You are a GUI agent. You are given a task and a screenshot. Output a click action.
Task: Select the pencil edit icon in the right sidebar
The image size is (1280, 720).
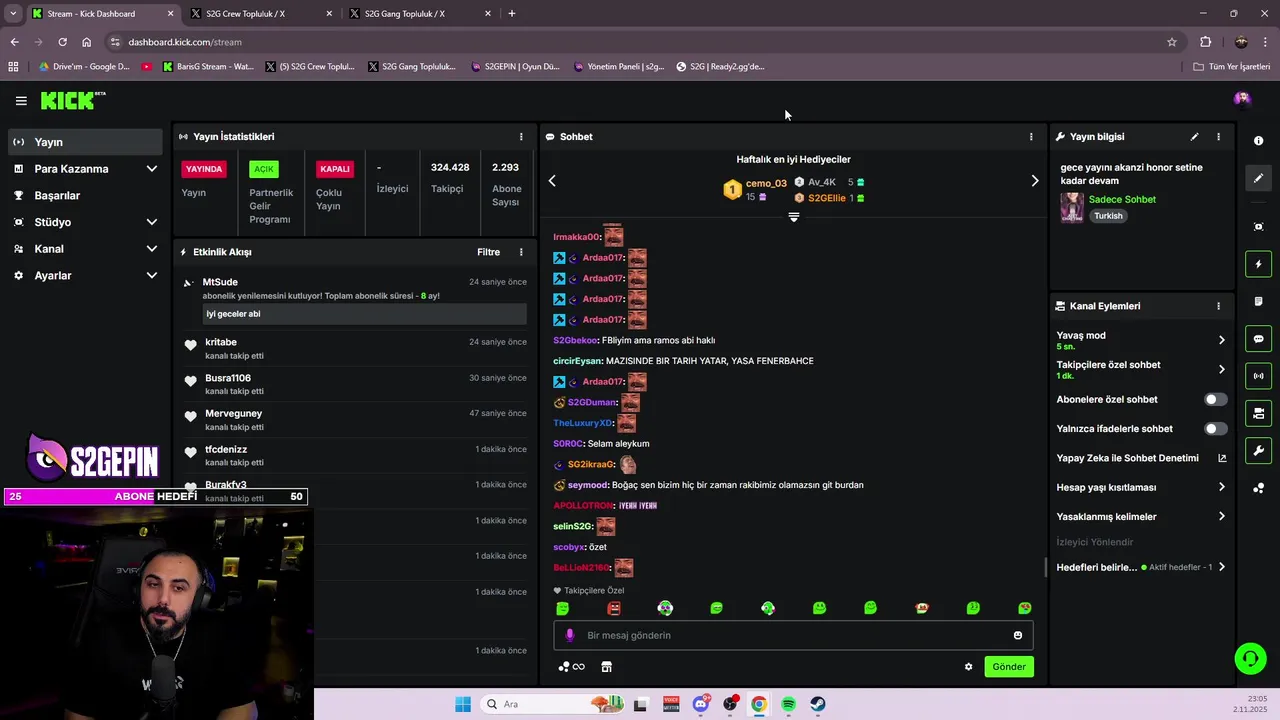coord(1259,178)
